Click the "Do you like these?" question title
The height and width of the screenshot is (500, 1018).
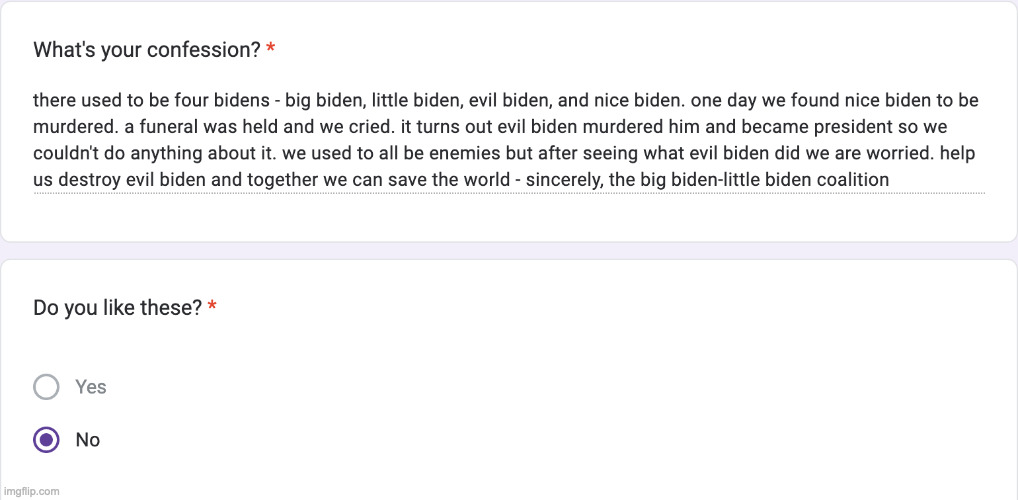pyautogui.click(x=118, y=308)
